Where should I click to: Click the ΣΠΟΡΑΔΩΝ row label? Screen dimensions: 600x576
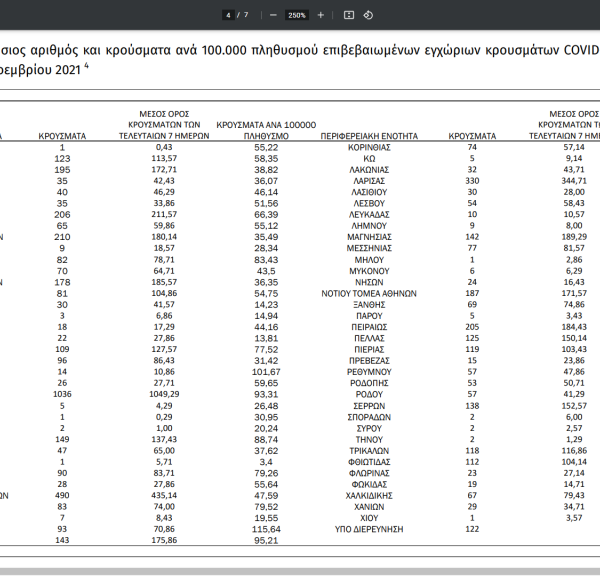[x=369, y=417]
